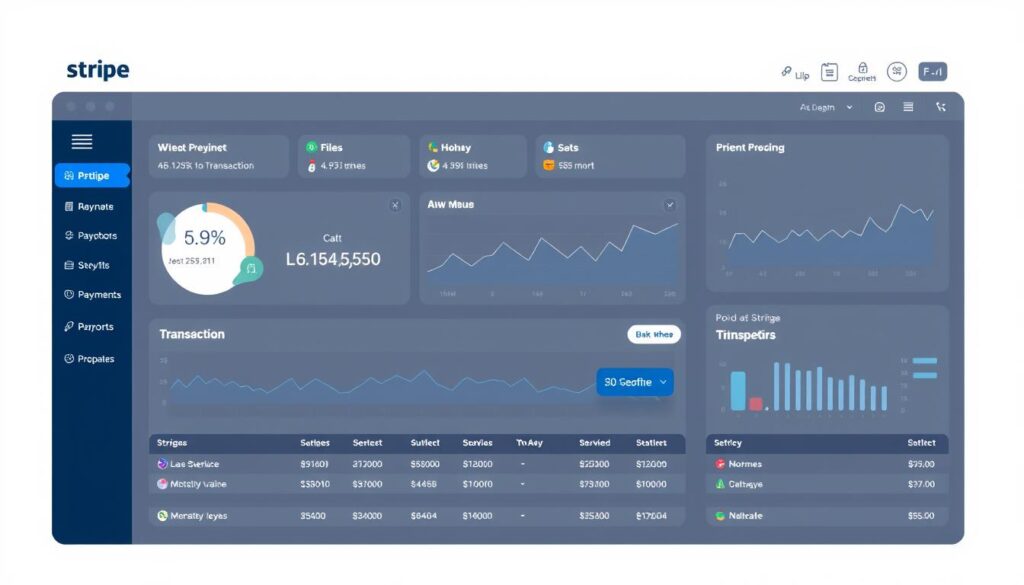The height and width of the screenshot is (585, 1024).
Task: Open the 30 Geofhe dropdown
Action: [x=634, y=382]
